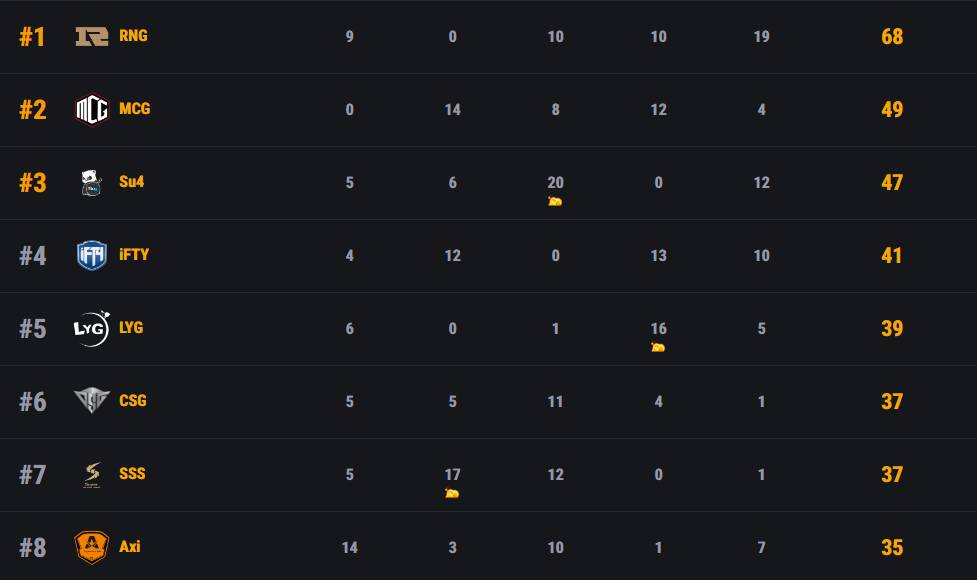Image resolution: width=977 pixels, height=580 pixels.
Task: Click MCG's total score of 49
Action: coord(892,110)
